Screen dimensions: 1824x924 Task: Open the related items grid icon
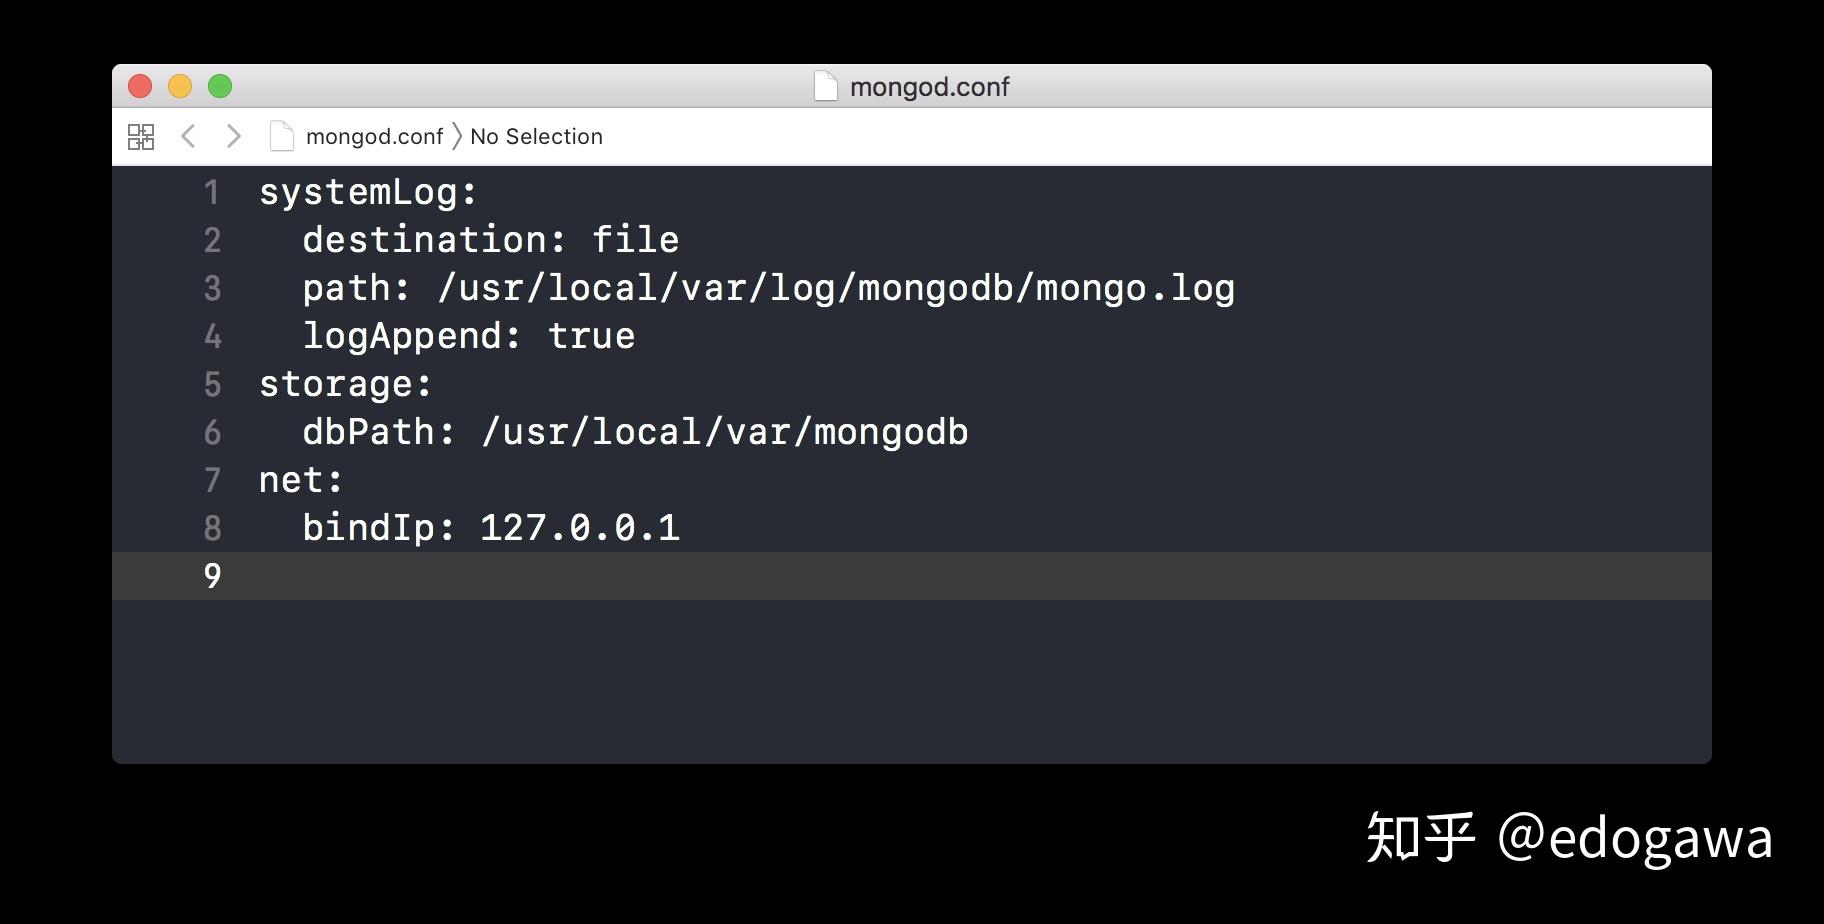141,136
